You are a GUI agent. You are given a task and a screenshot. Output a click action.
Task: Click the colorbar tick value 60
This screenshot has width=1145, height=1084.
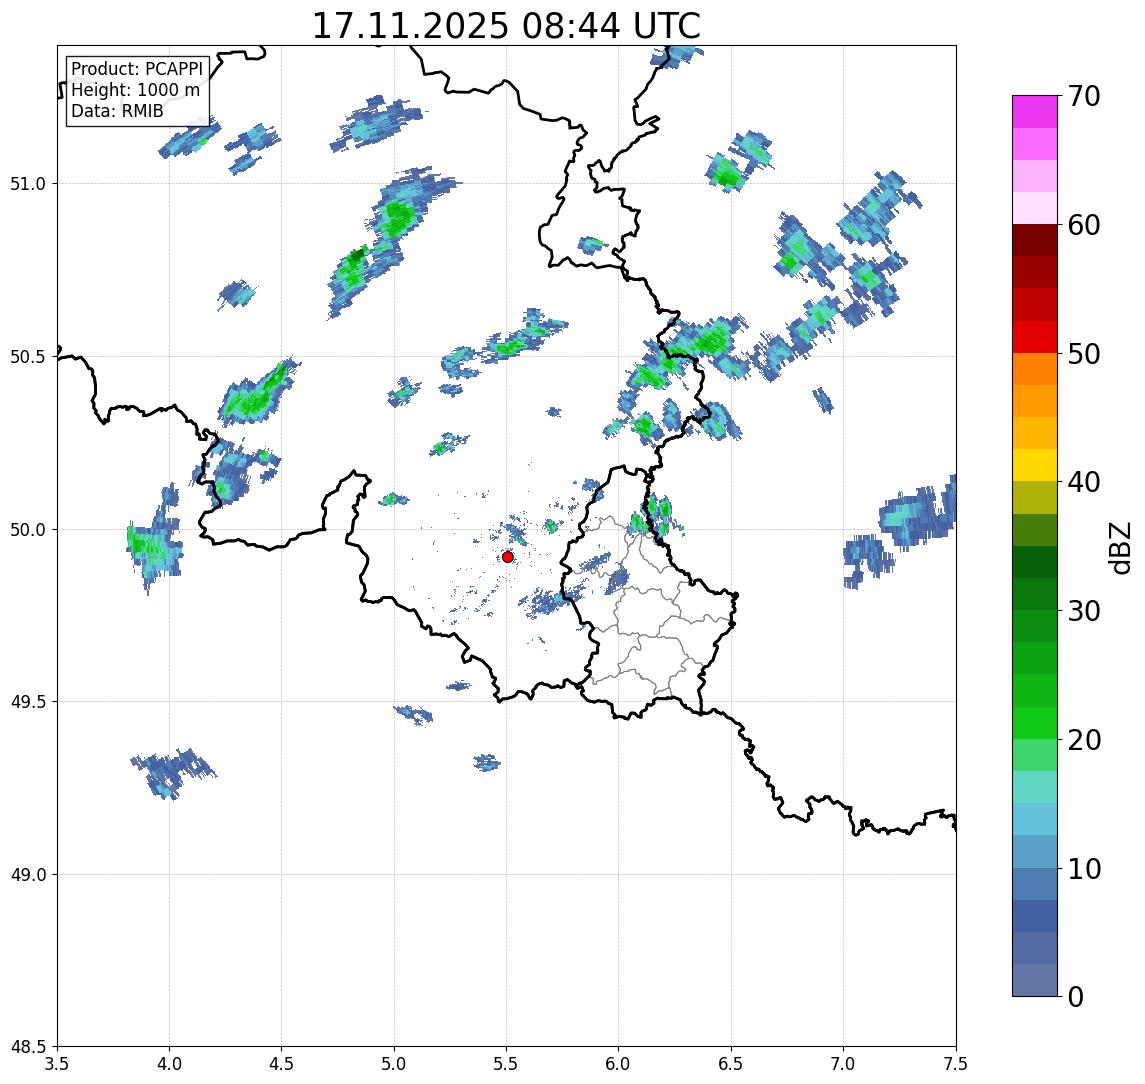pyautogui.click(x=1084, y=225)
